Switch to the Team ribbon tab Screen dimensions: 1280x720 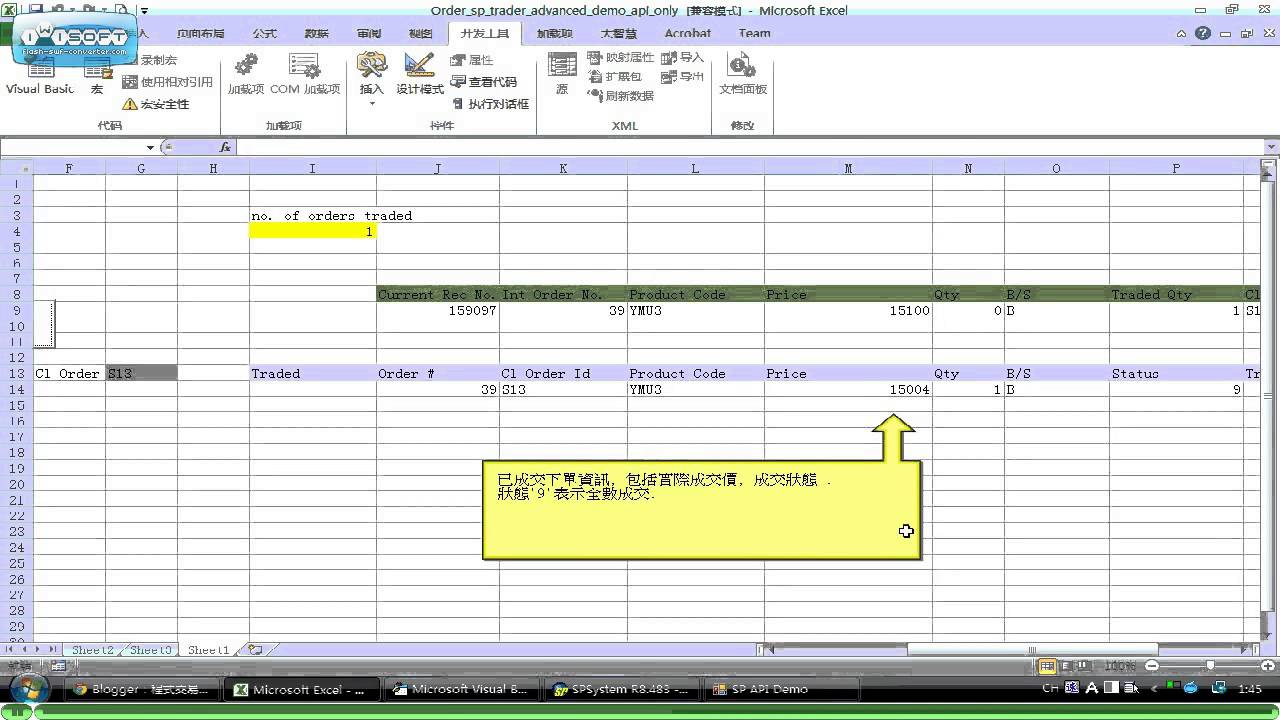pos(754,33)
